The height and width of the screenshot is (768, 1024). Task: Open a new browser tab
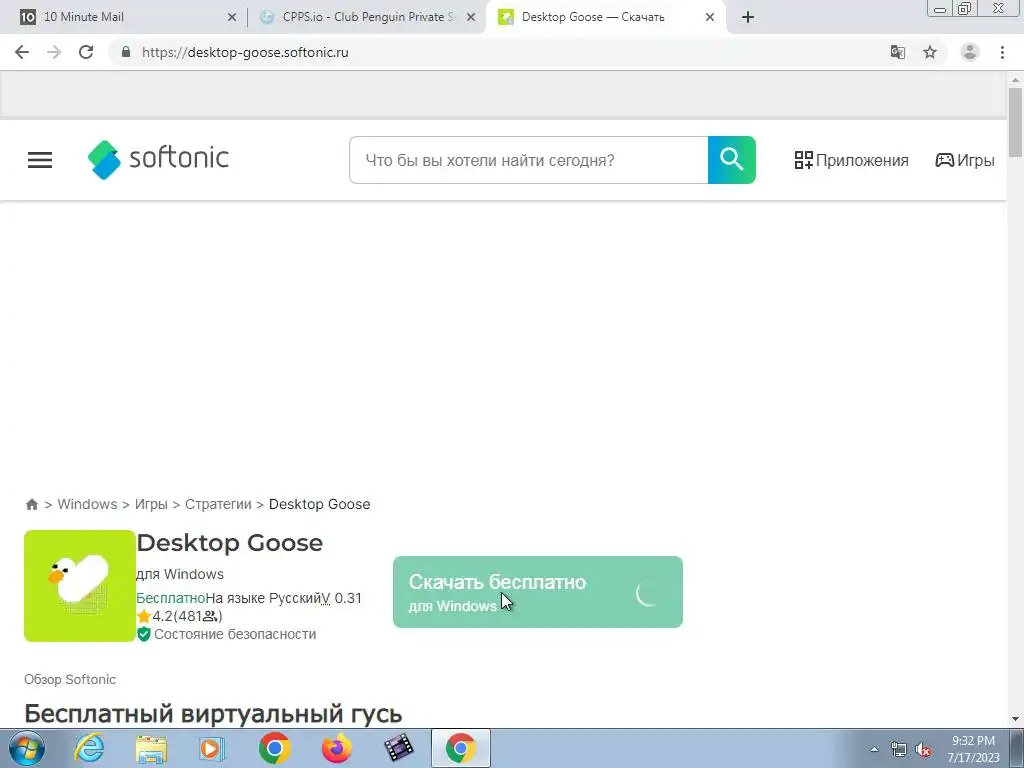748,17
